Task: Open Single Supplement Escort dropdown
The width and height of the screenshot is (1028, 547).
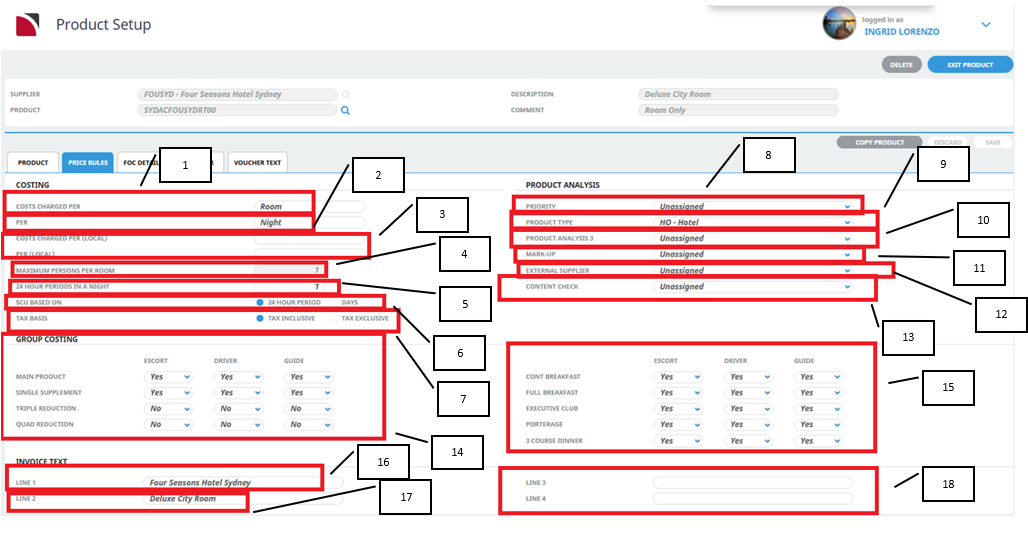Action: pyautogui.click(x=168, y=392)
